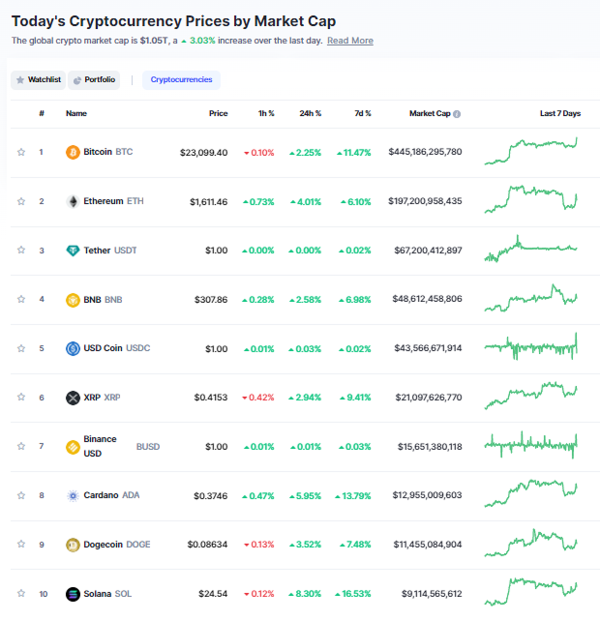The image size is (600, 621).
Task: Open the BNB name link
Action: click(x=103, y=300)
